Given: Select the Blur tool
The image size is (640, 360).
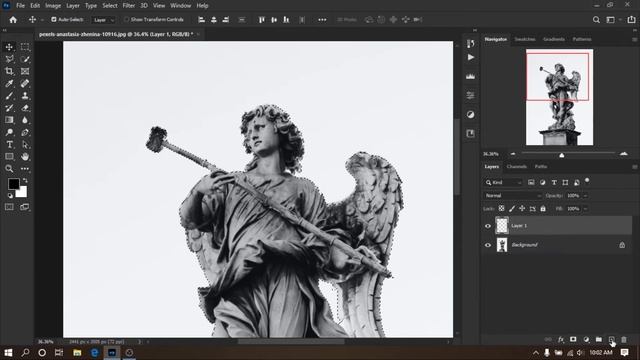Looking at the screenshot, I should tap(25, 120).
